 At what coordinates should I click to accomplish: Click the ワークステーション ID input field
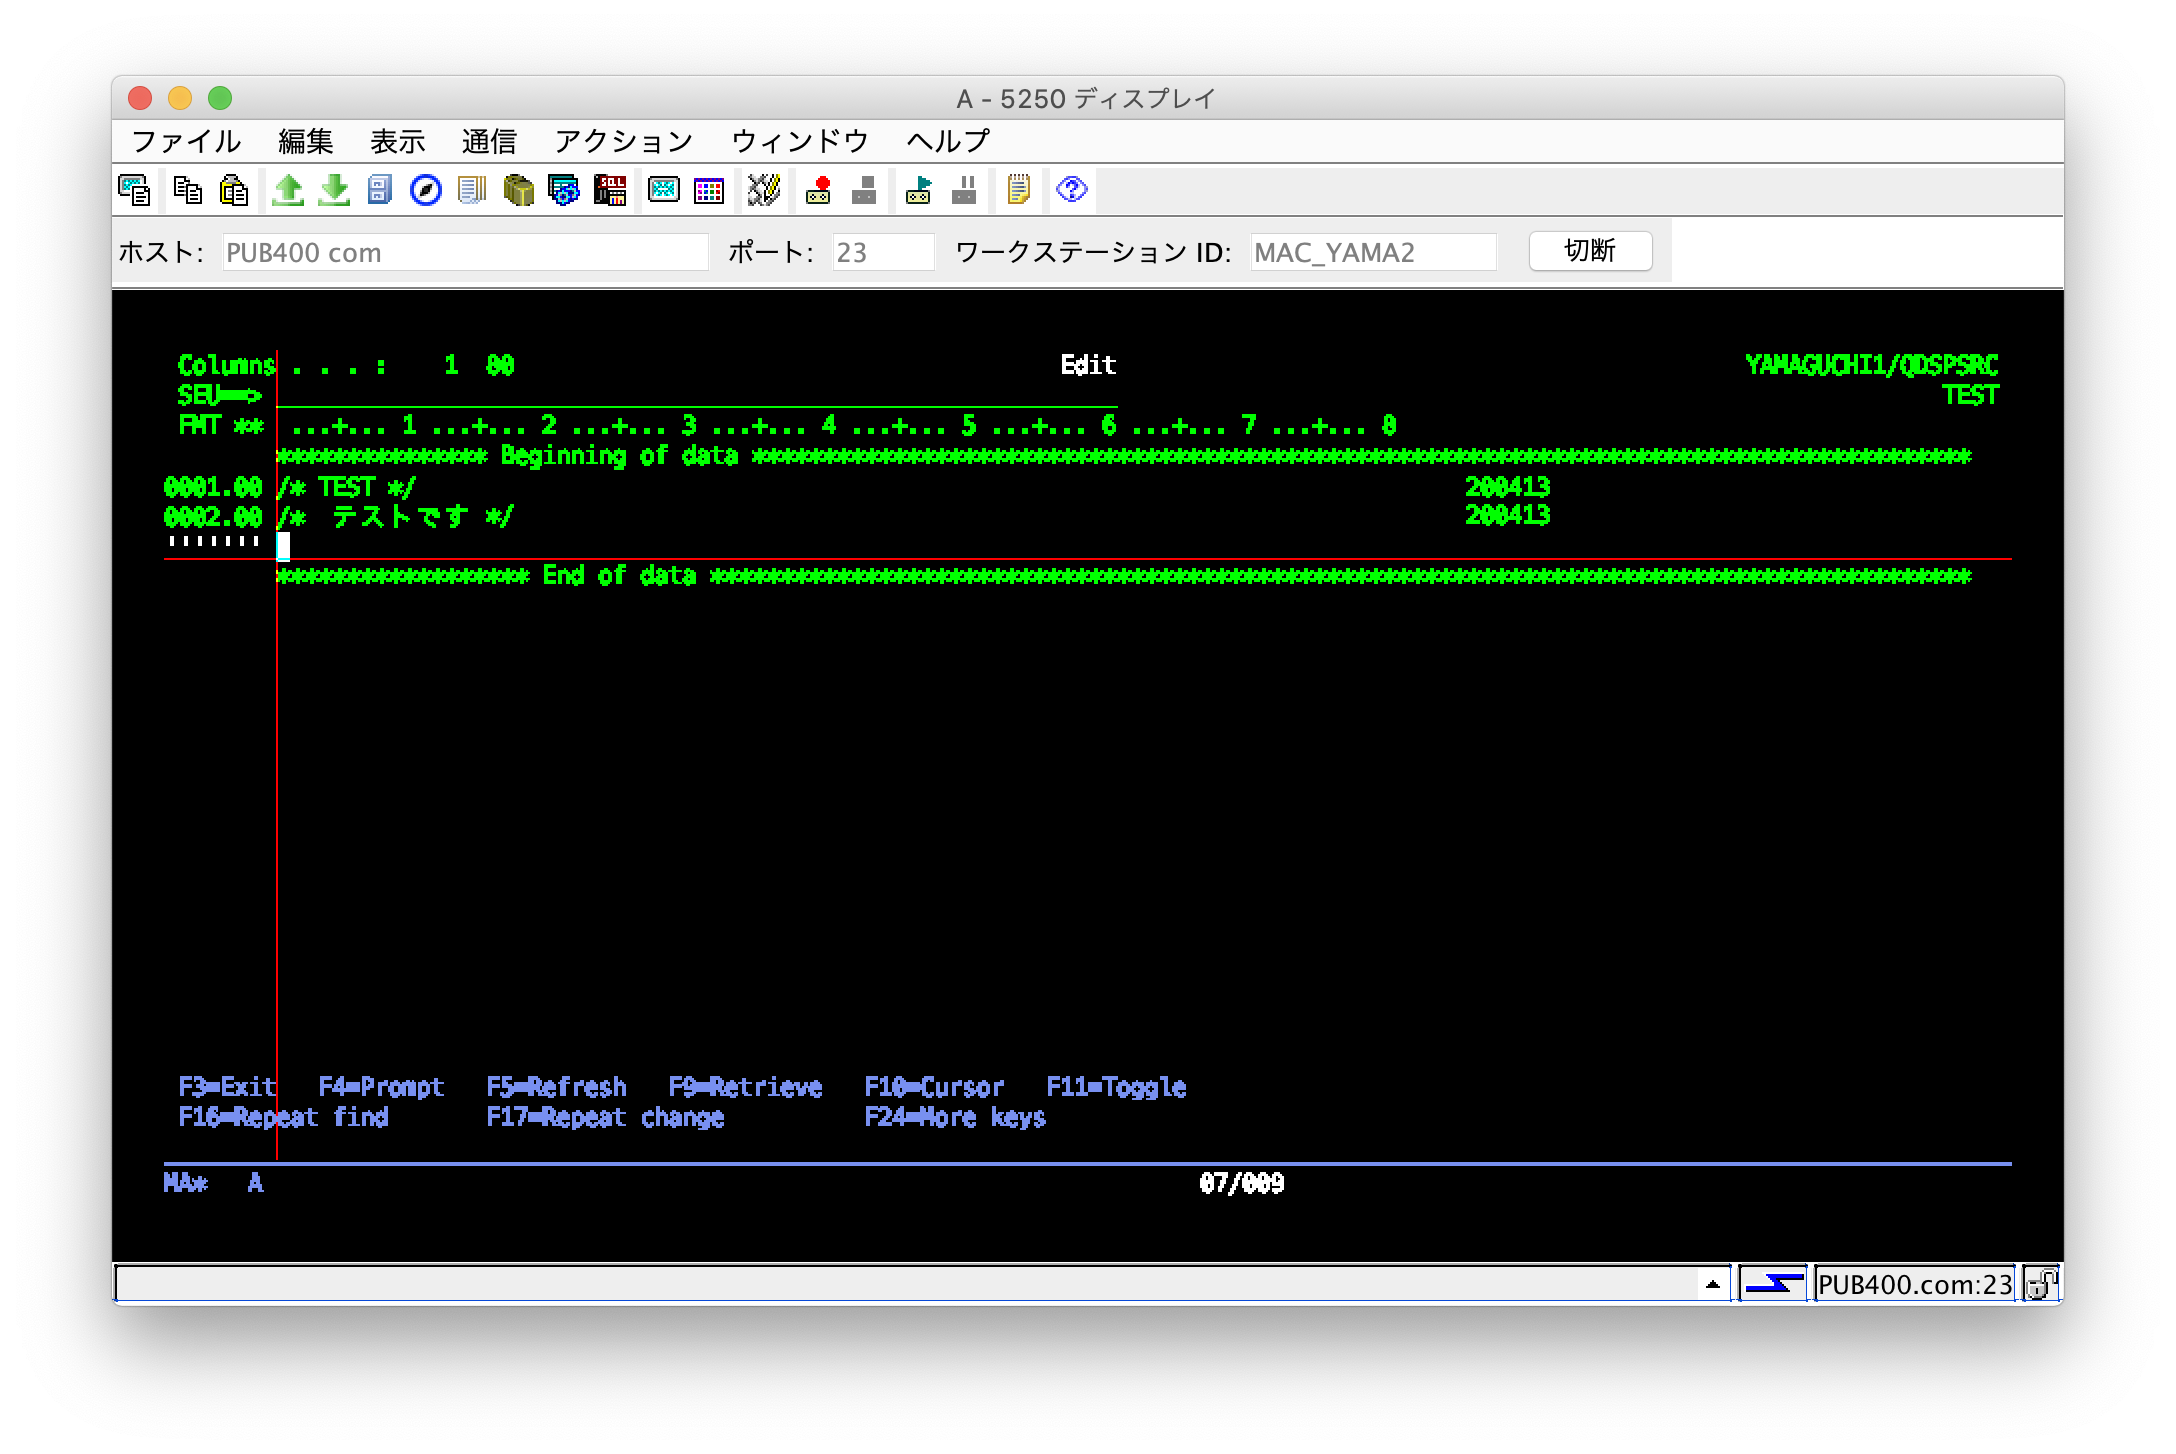point(1372,252)
